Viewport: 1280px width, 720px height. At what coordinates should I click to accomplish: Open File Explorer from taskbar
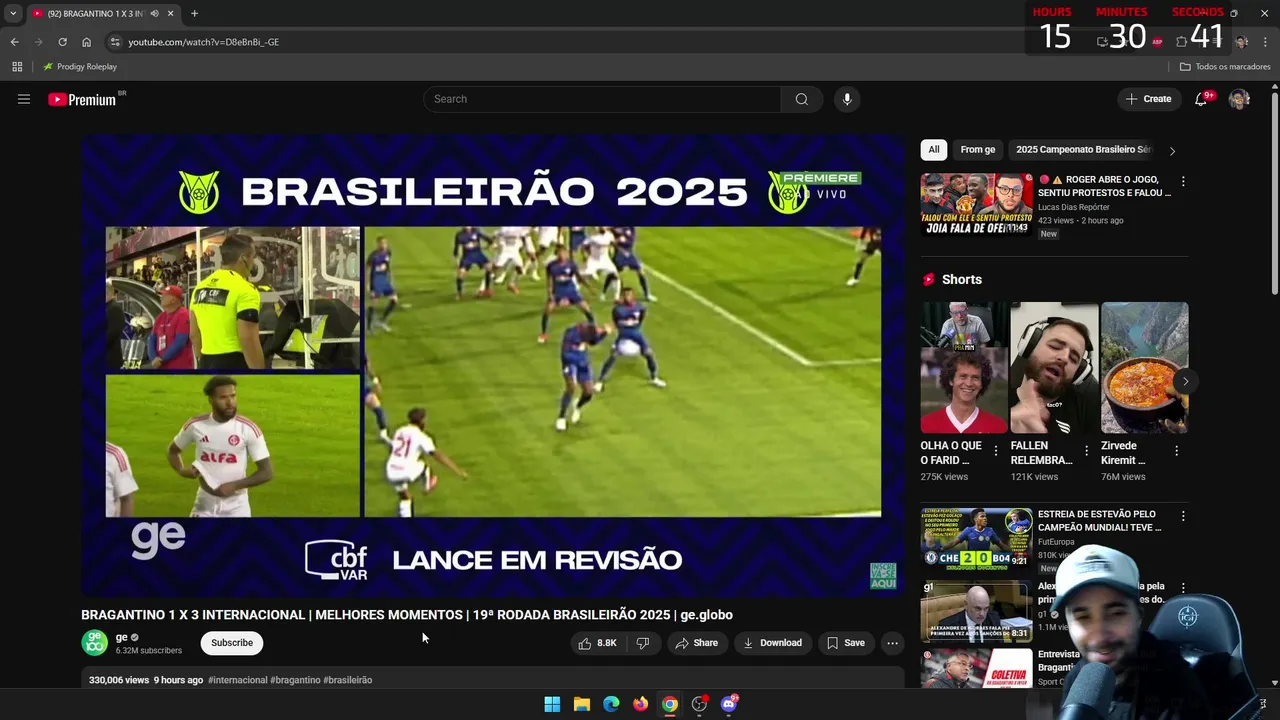pyautogui.click(x=581, y=704)
